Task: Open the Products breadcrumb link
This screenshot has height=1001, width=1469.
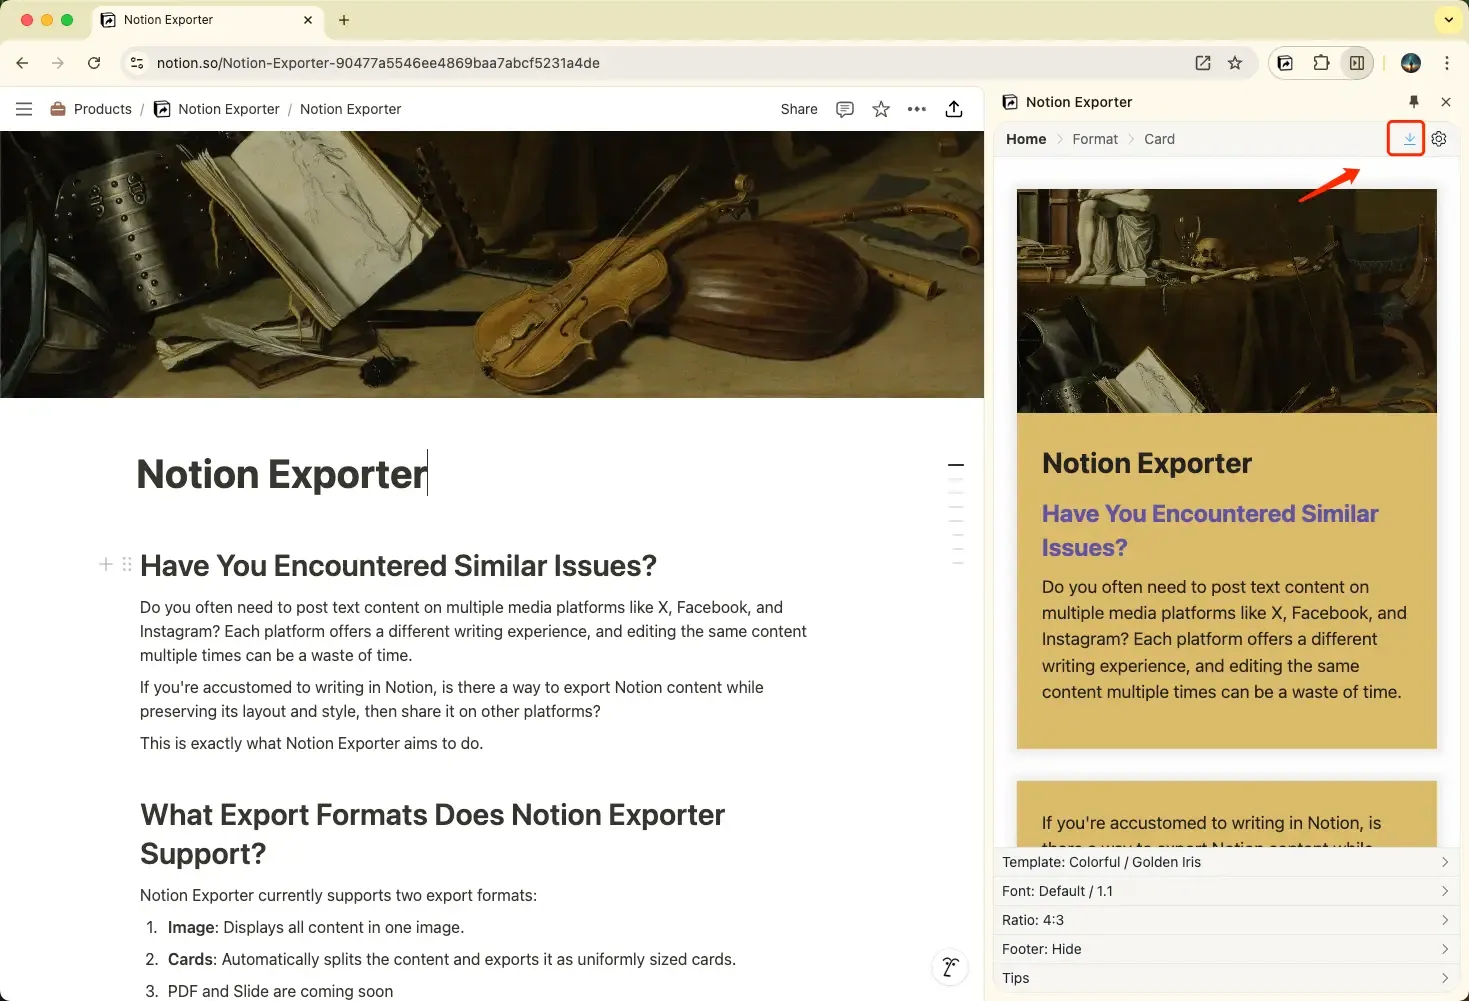Action: (101, 109)
